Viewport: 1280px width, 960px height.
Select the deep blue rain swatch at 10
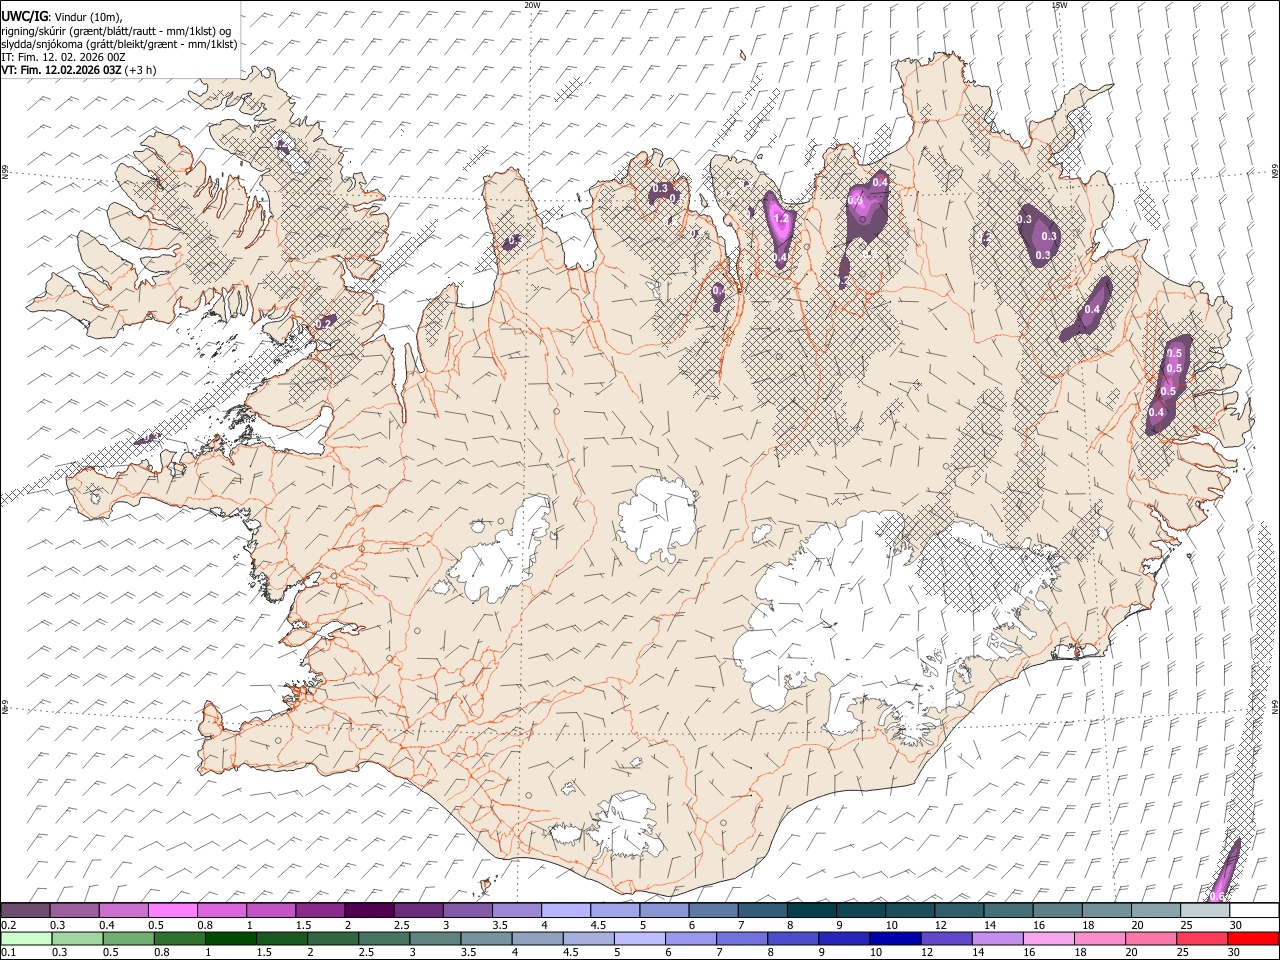coord(894,938)
